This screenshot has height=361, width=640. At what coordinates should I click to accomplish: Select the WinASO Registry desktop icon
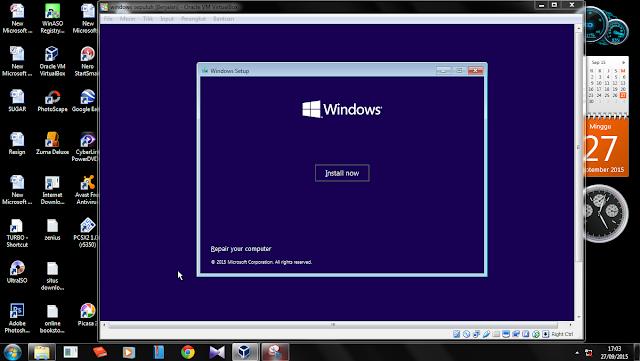click(52, 18)
